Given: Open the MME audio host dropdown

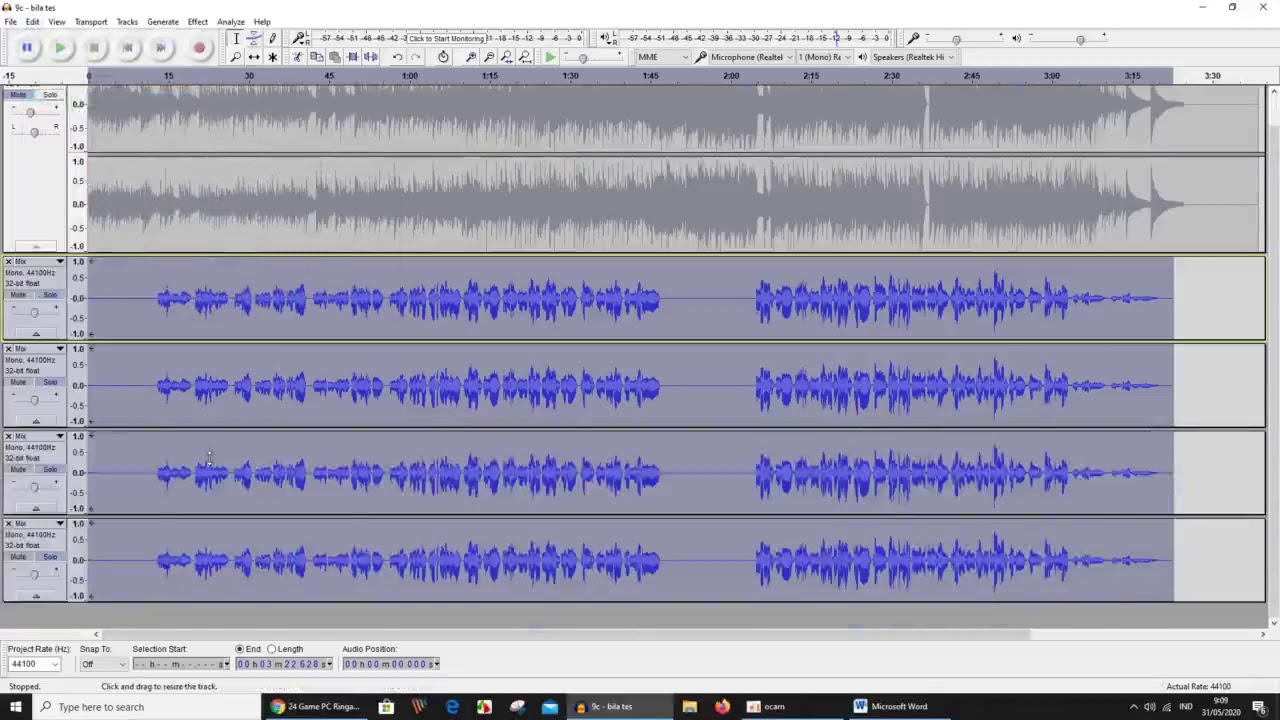Looking at the screenshot, I should tap(663, 57).
